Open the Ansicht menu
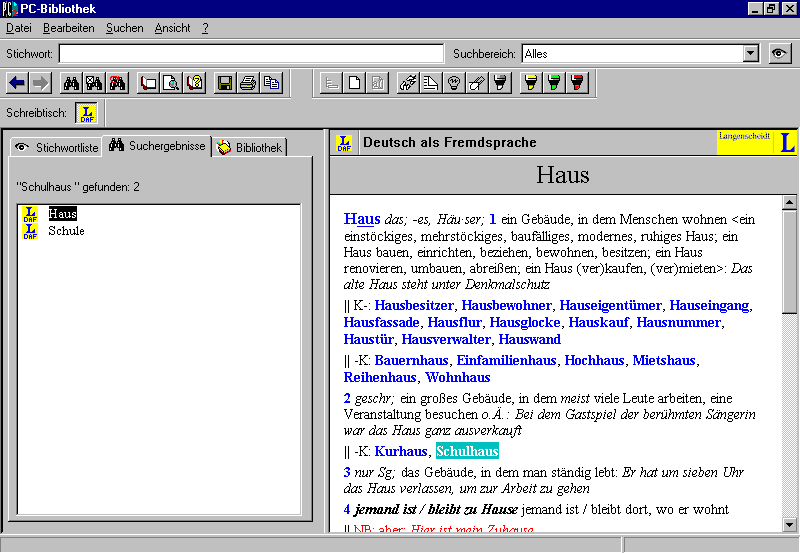The image size is (800, 553). click(172, 28)
